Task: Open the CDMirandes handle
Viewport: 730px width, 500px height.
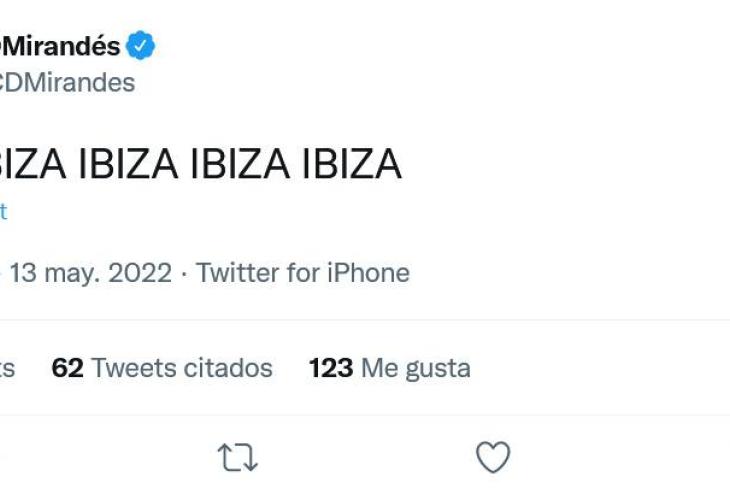Action: (67, 82)
